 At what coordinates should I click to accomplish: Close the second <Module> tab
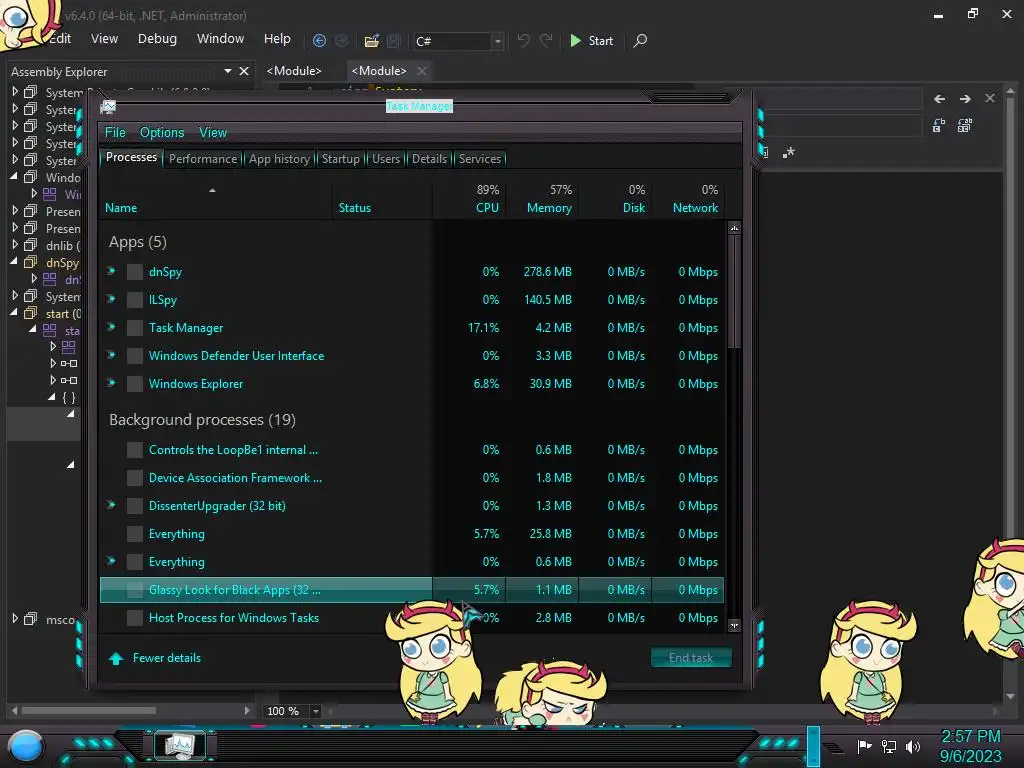422,71
